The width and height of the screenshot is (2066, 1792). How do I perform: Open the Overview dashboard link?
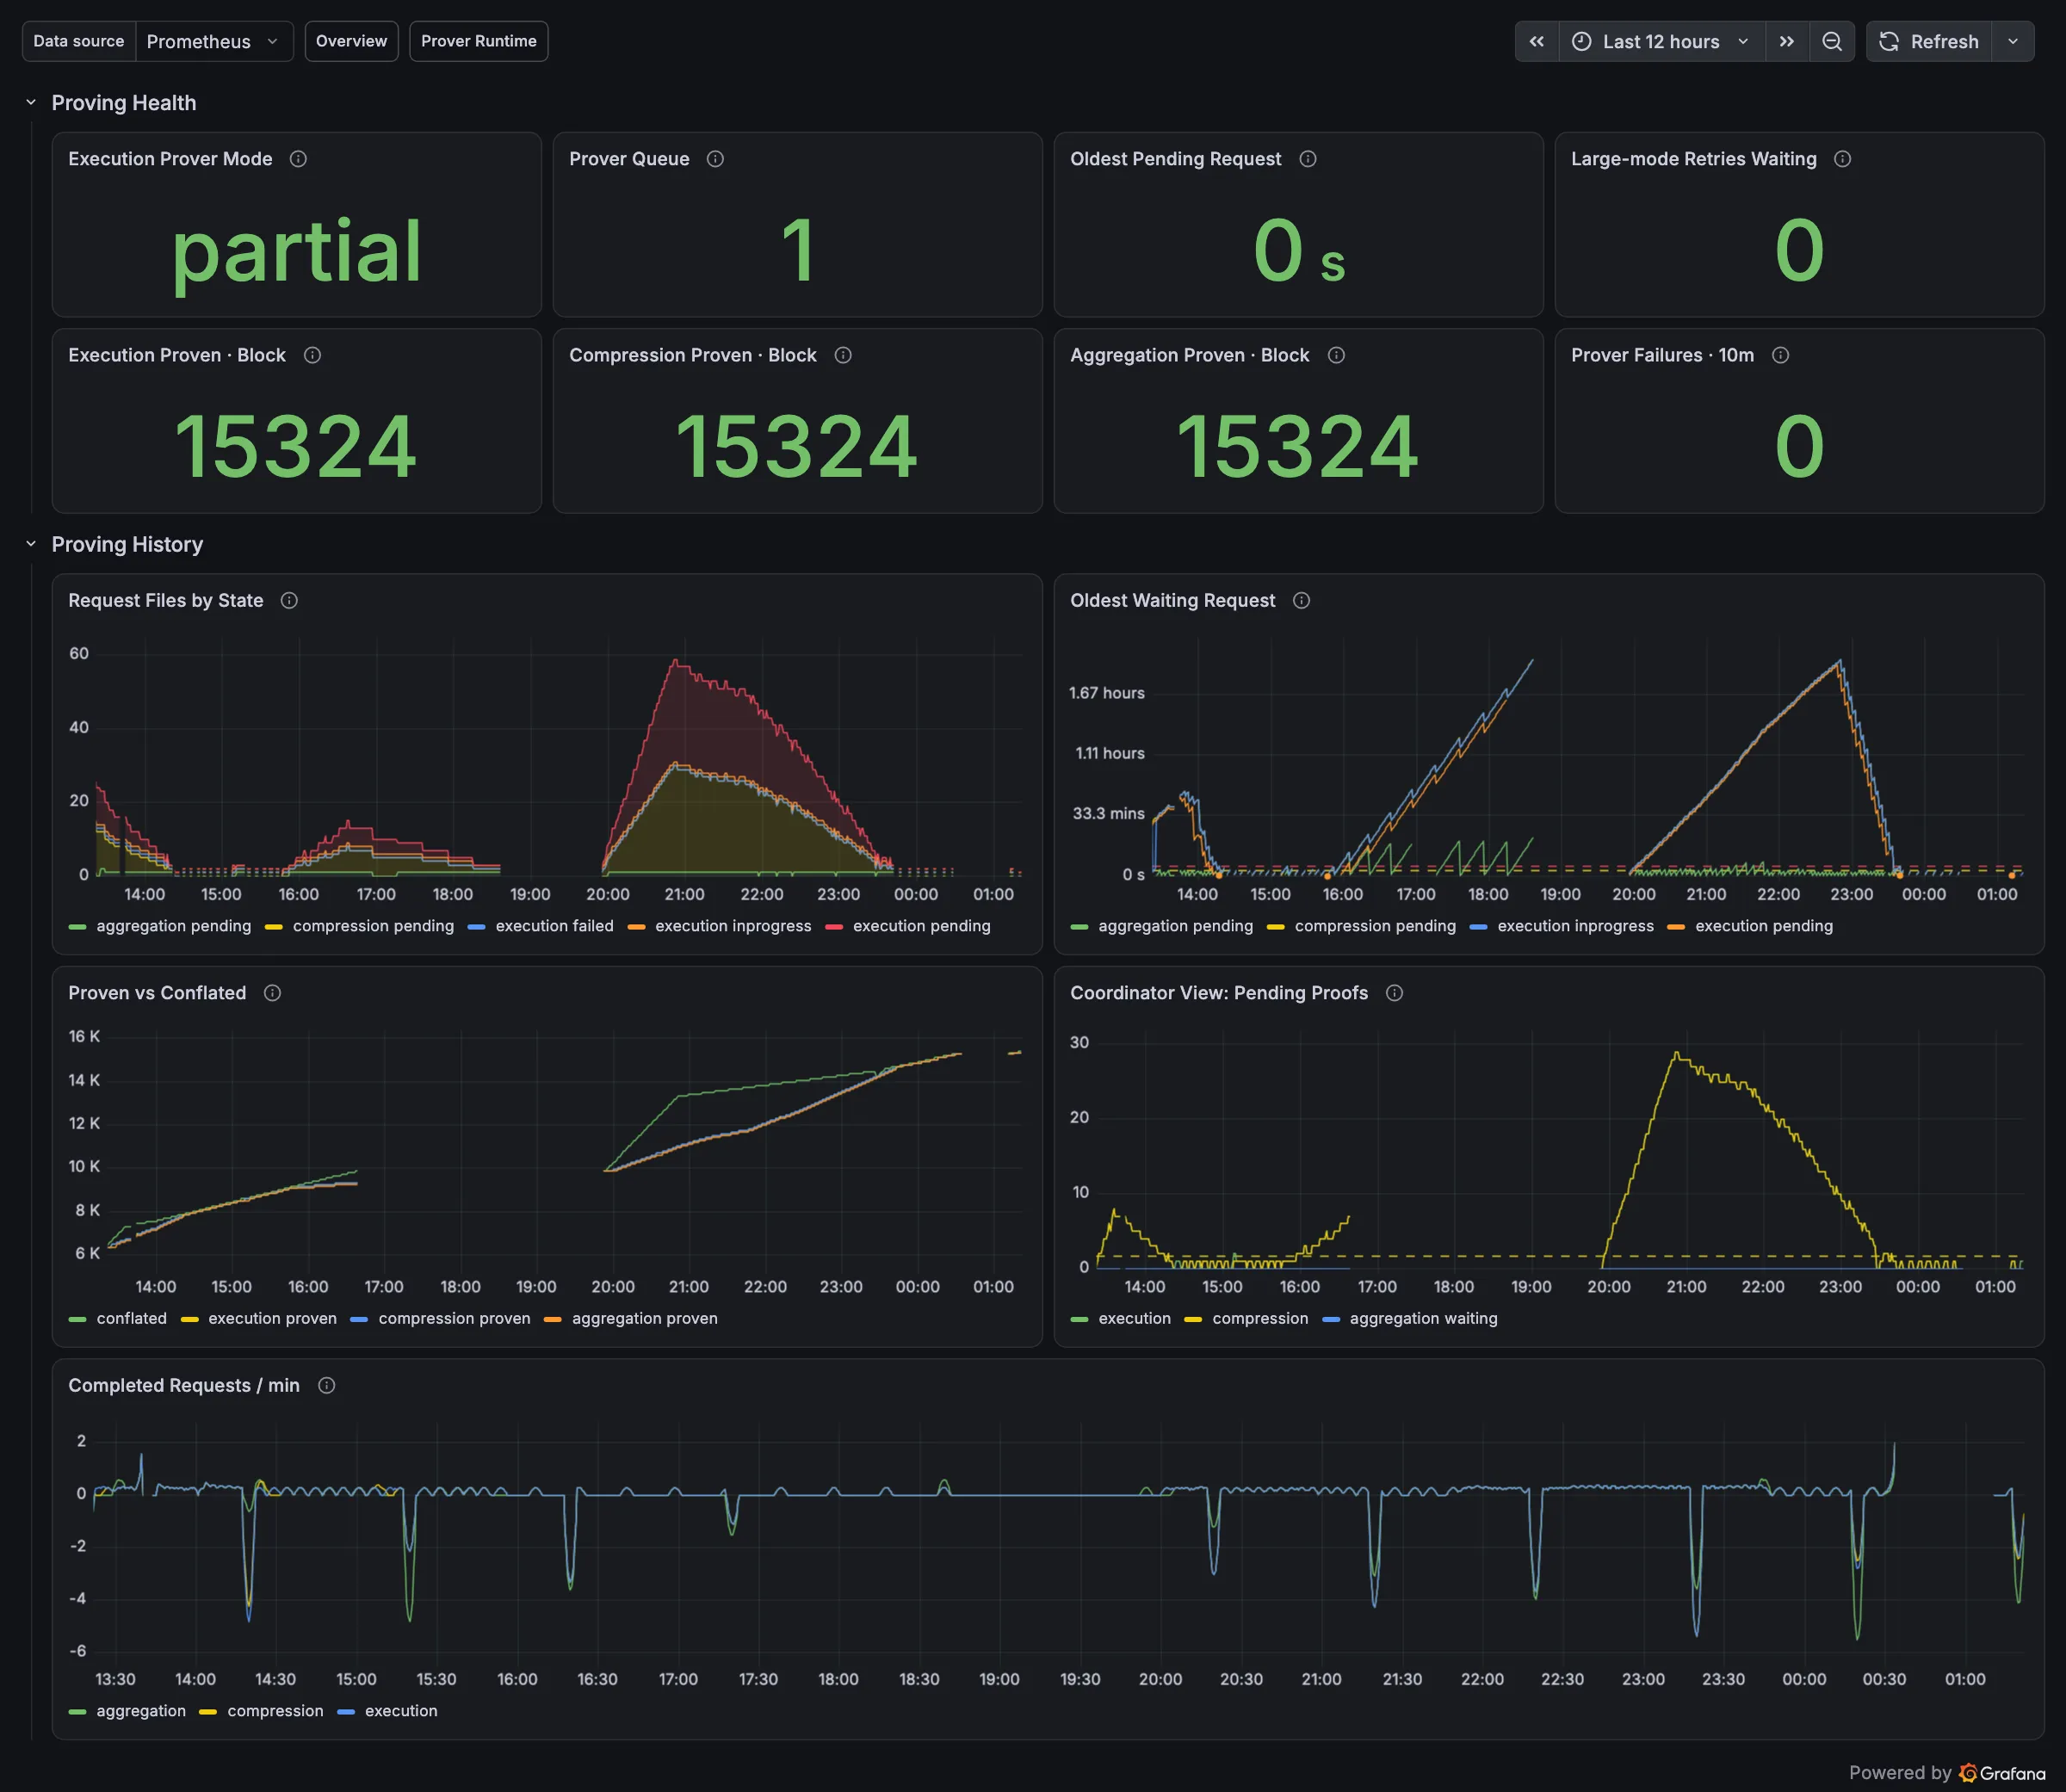tap(351, 41)
